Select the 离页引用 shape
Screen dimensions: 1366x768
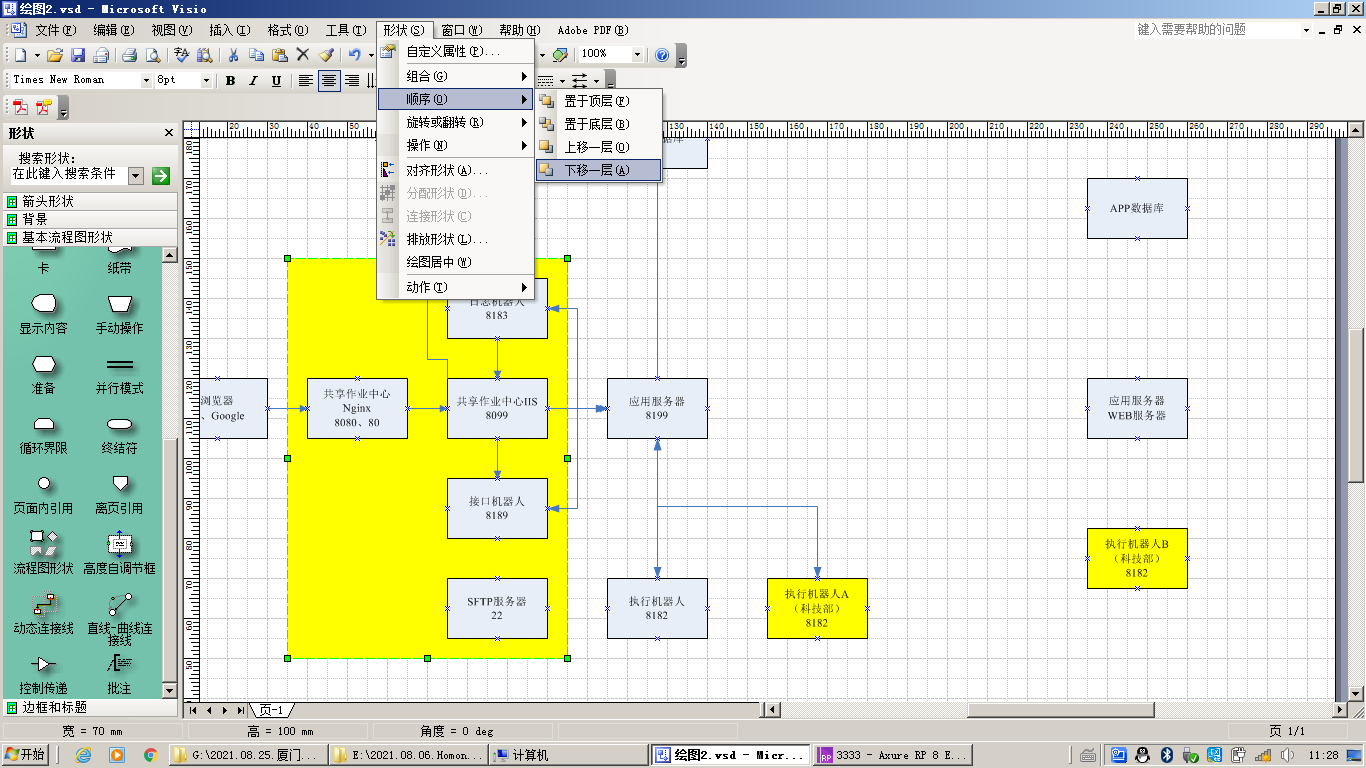pos(120,493)
